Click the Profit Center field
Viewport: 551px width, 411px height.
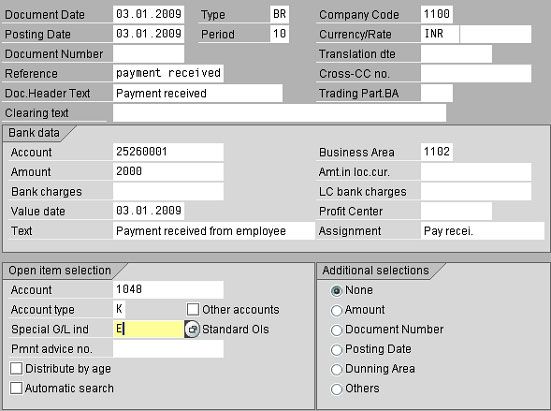pos(456,211)
